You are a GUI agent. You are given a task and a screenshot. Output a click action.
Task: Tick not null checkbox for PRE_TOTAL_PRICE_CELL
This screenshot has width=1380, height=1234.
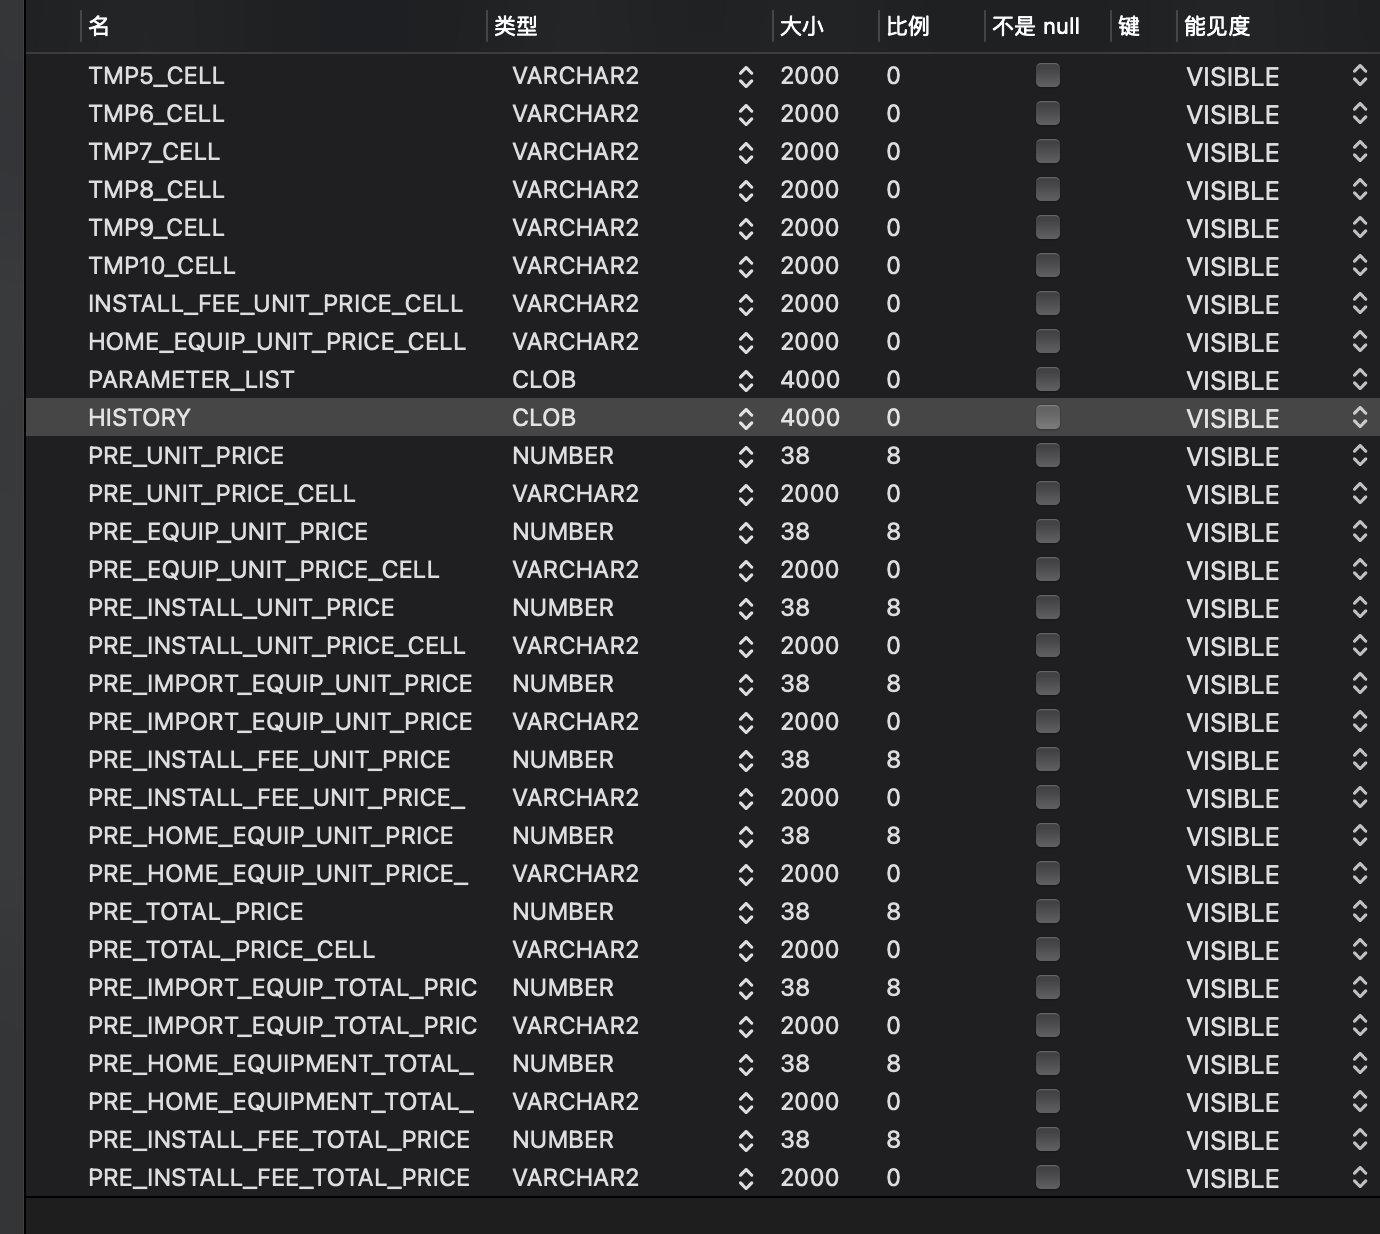tap(1047, 949)
